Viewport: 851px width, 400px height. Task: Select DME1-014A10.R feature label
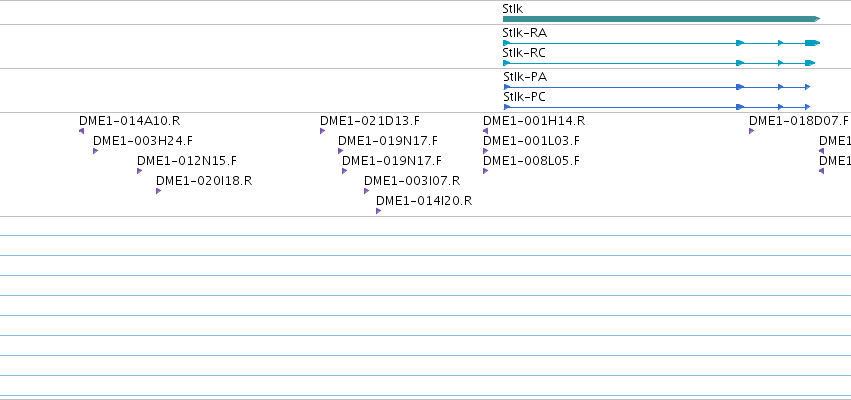[129, 121]
